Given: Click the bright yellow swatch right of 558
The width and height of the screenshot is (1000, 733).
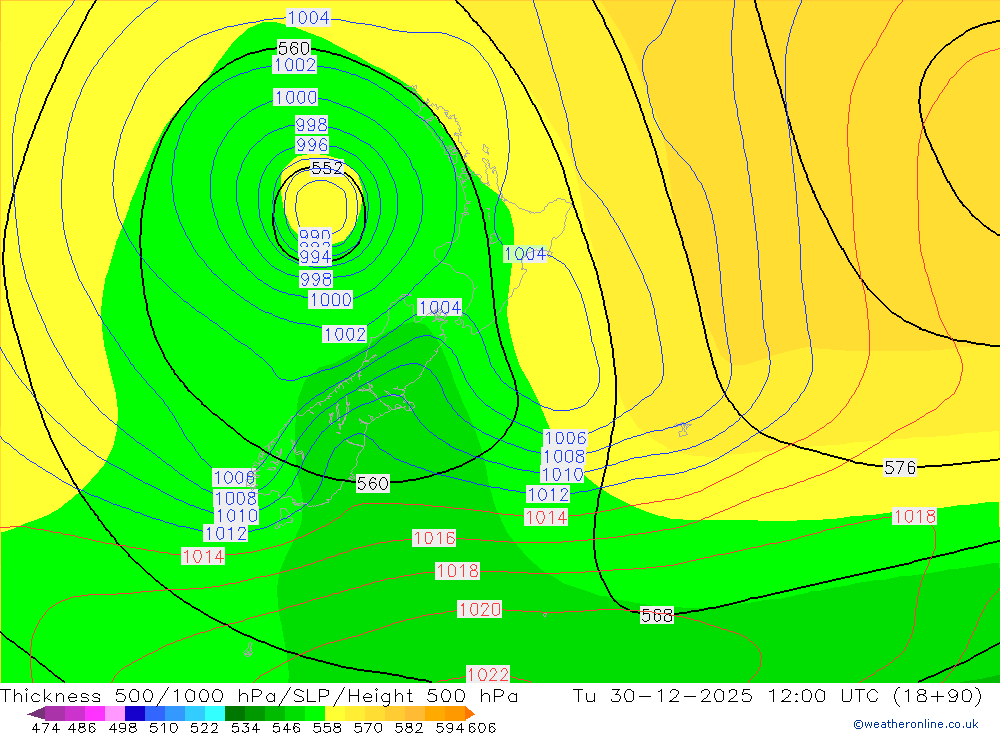Looking at the screenshot, I should (x=335, y=713).
